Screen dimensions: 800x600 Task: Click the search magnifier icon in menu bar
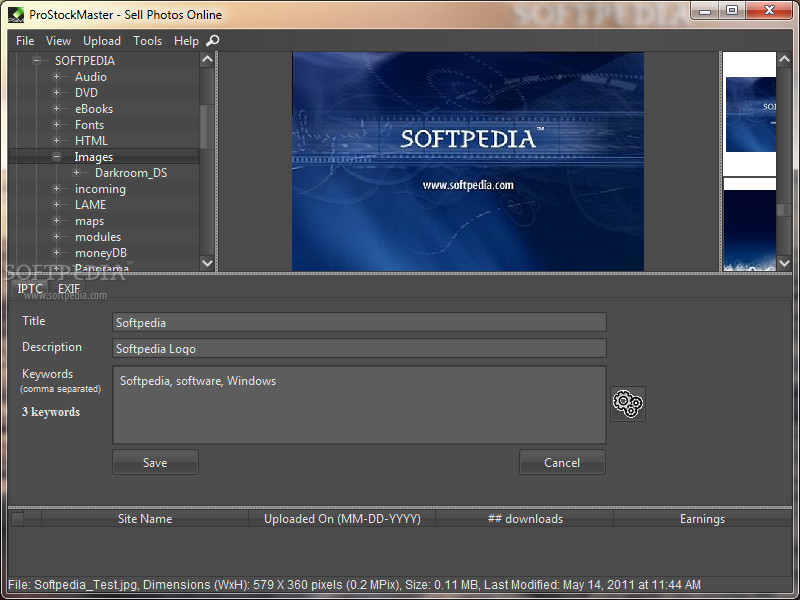click(x=213, y=40)
